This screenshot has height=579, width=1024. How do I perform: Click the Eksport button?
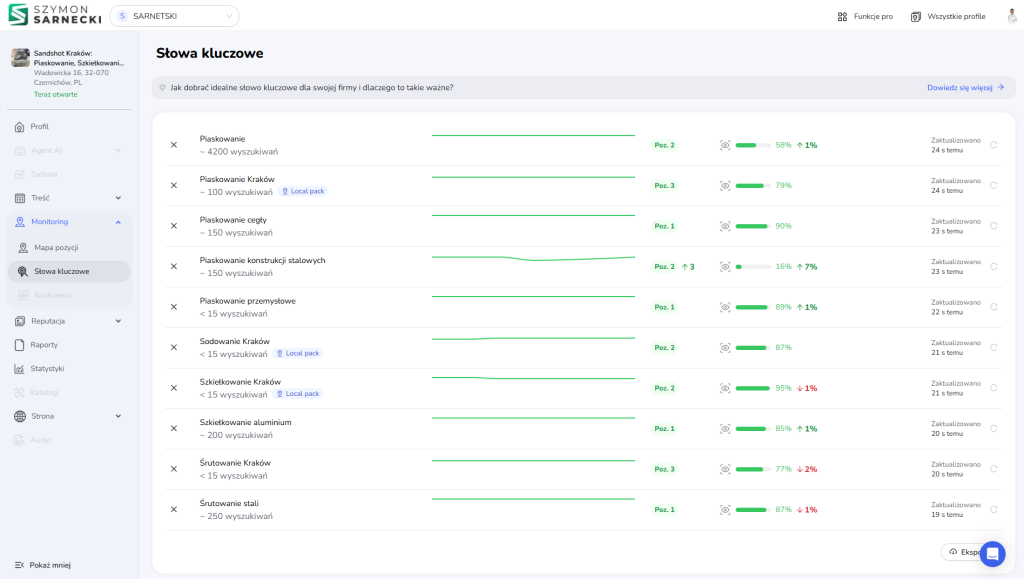click(x=964, y=552)
